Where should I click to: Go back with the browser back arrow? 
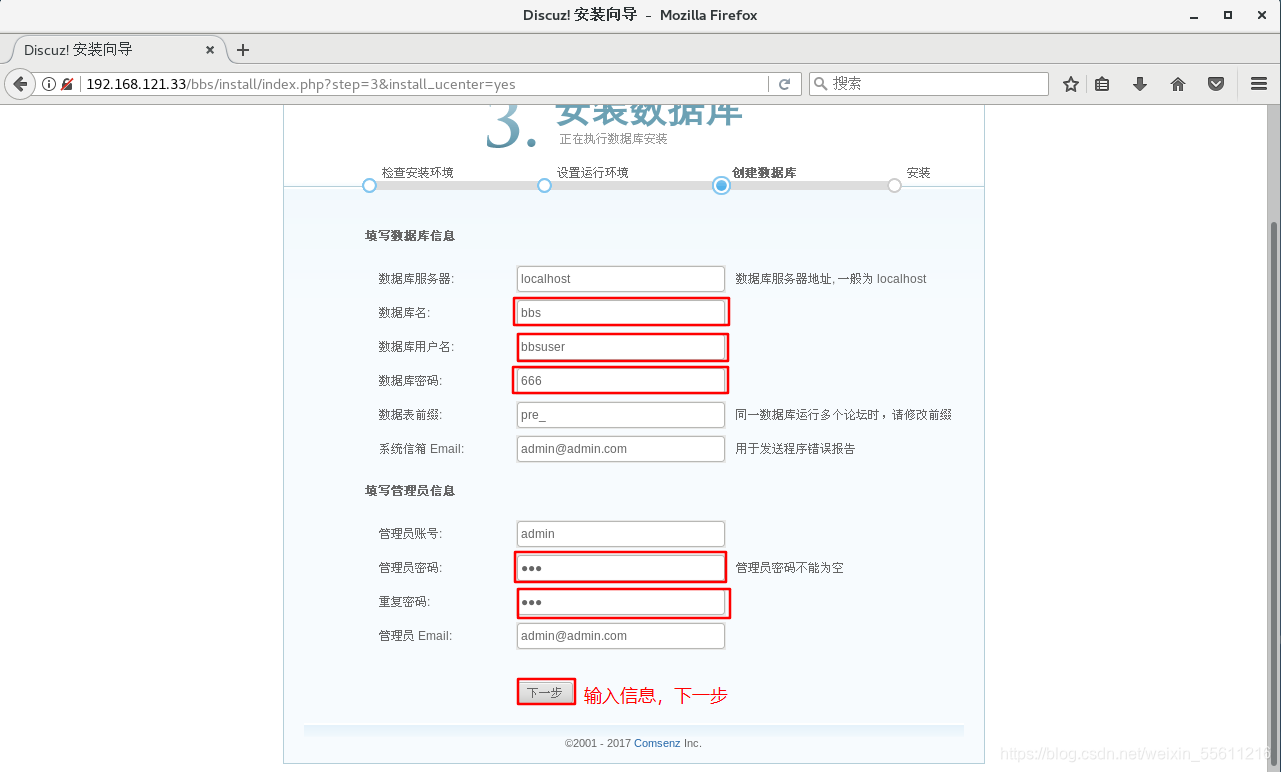pyautogui.click(x=20, y=84)
